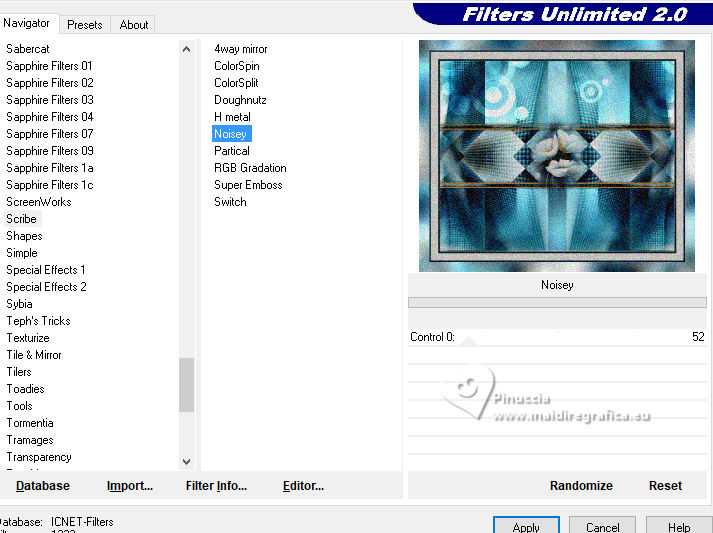The width and height of the screenshot is (713, 533).
Task: Open Texturize category
Action: (x=28, y=338)
